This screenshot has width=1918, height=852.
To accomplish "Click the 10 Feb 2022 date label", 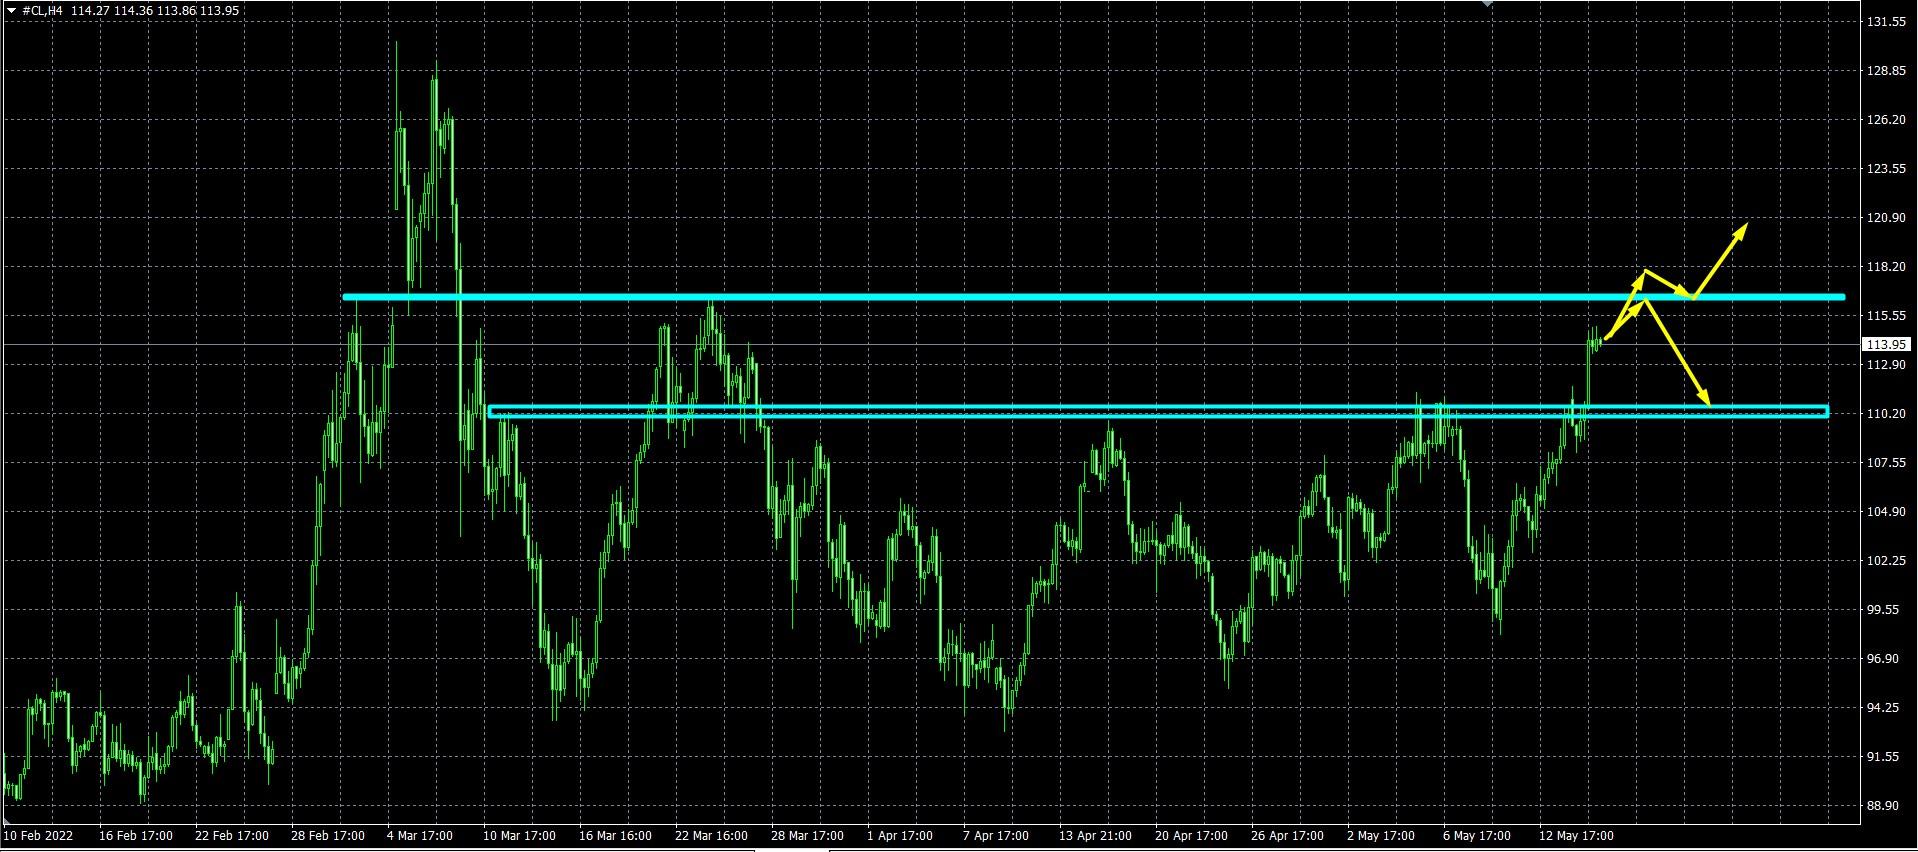I will click(x=39, y=835).
